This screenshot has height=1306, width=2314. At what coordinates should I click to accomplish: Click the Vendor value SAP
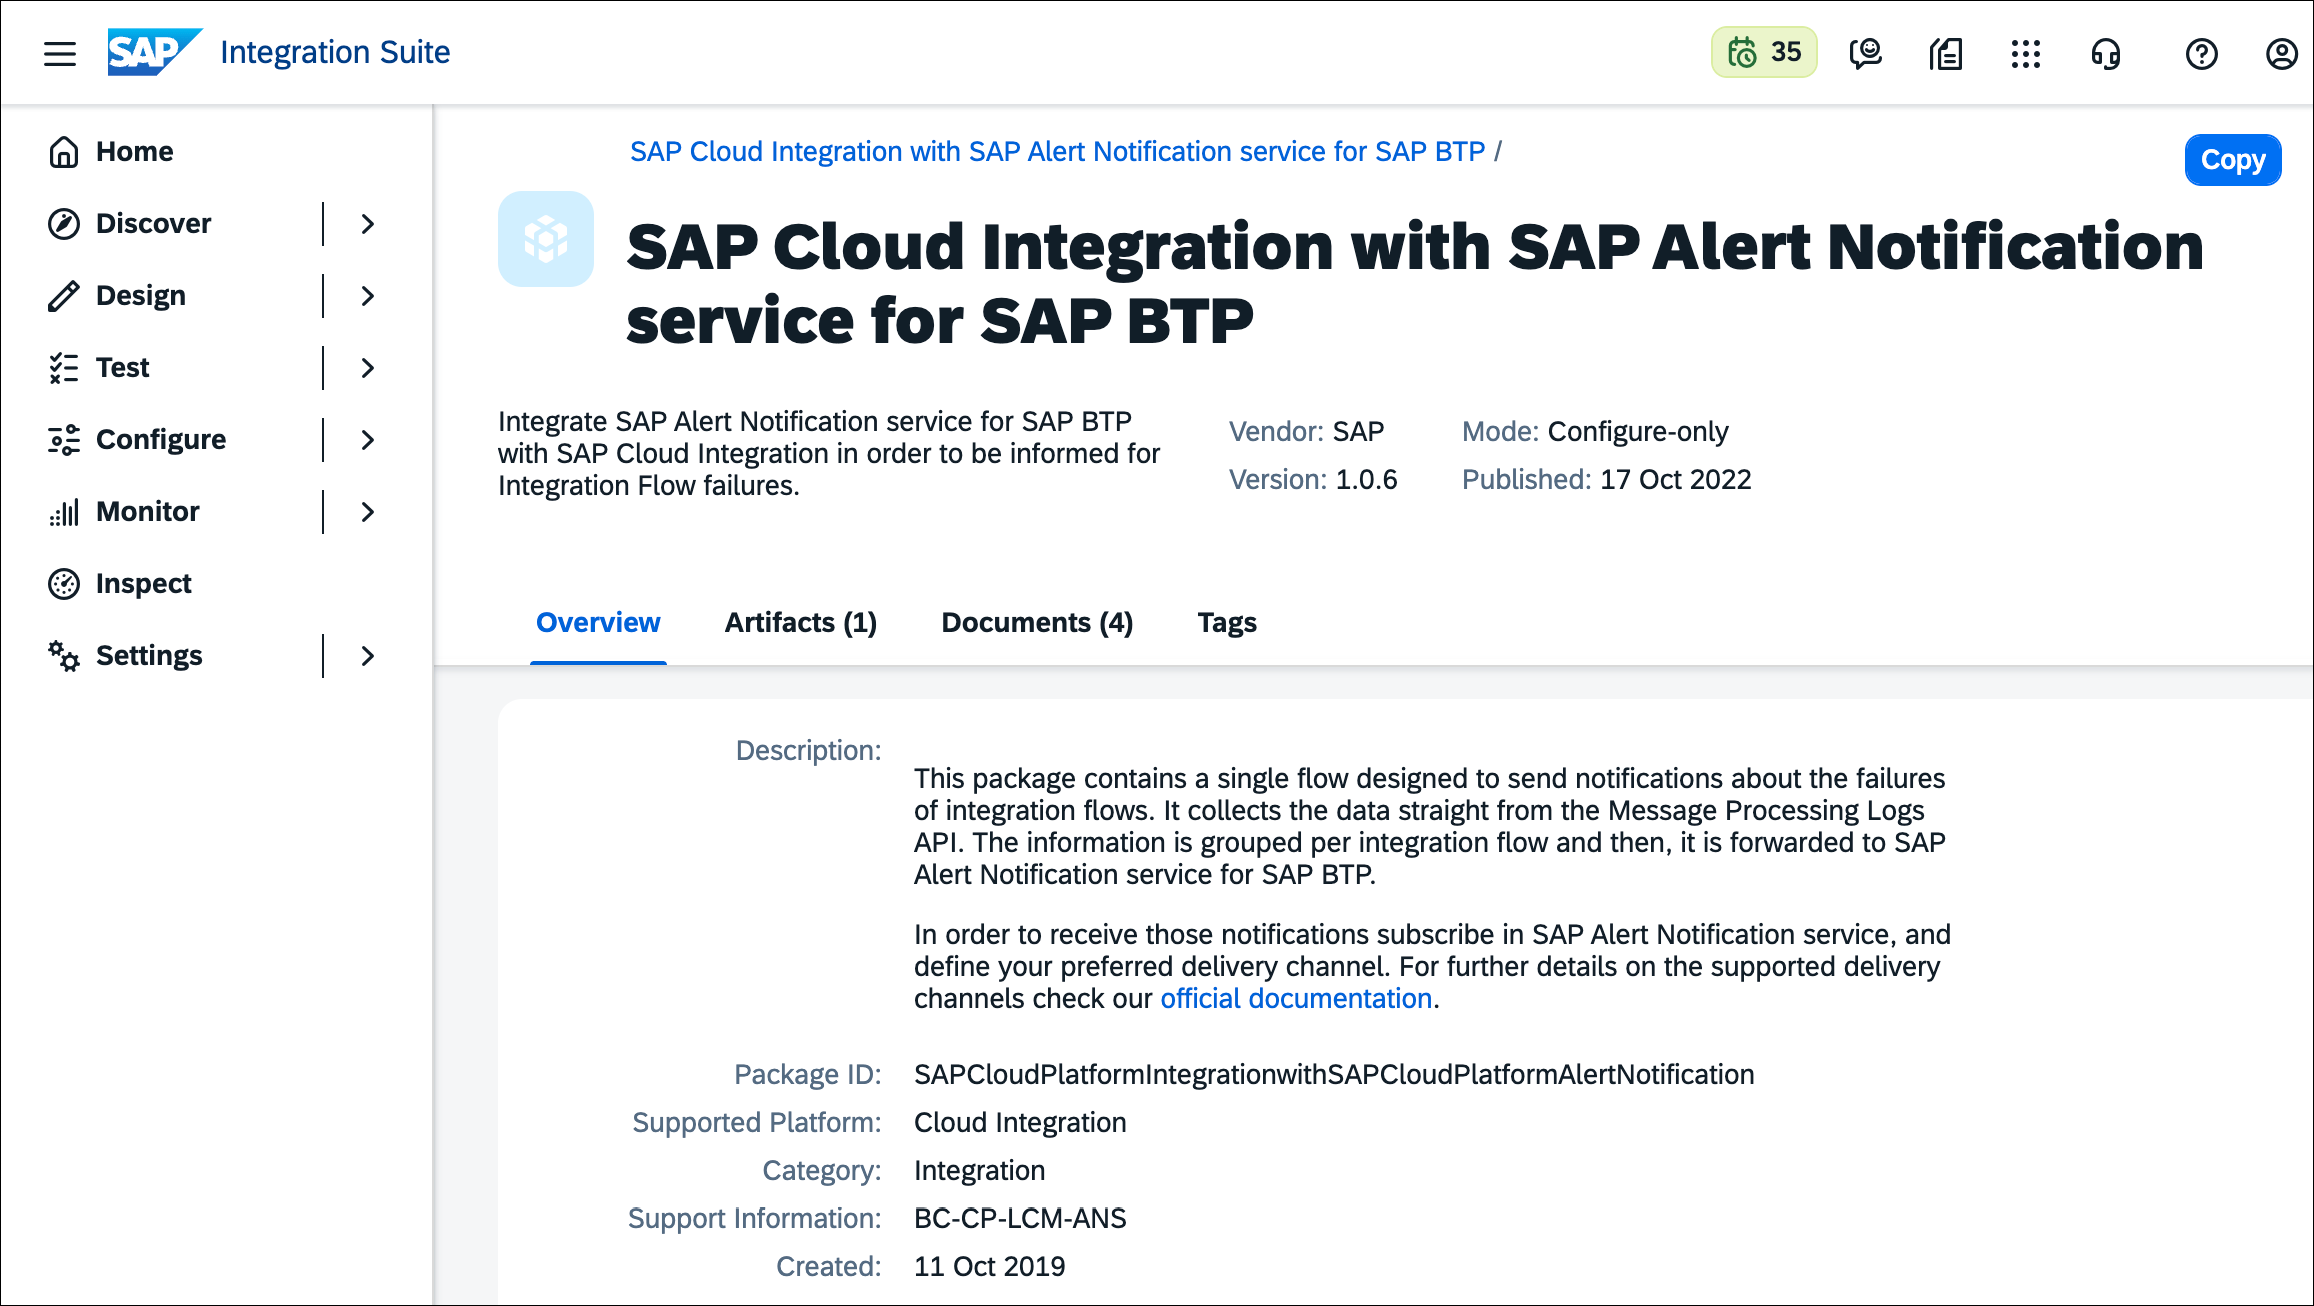1358,432
